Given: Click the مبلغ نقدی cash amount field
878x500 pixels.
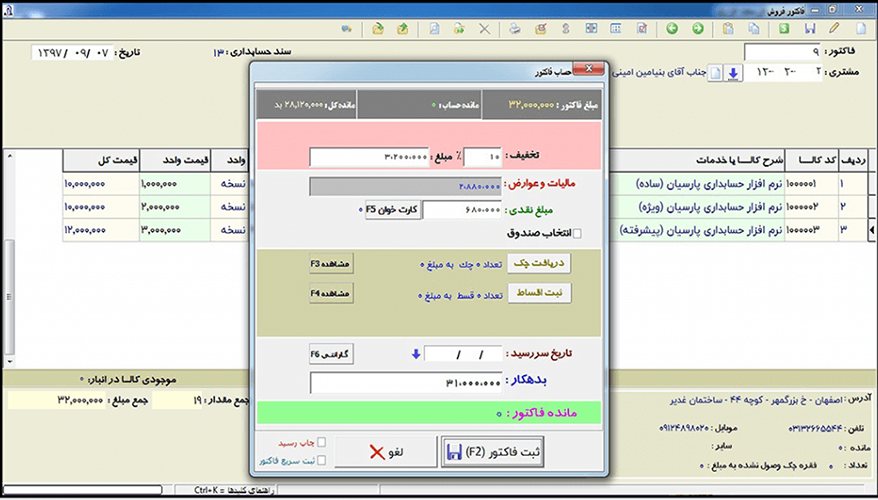Looking at the screenshot, I should coord(463,210).
